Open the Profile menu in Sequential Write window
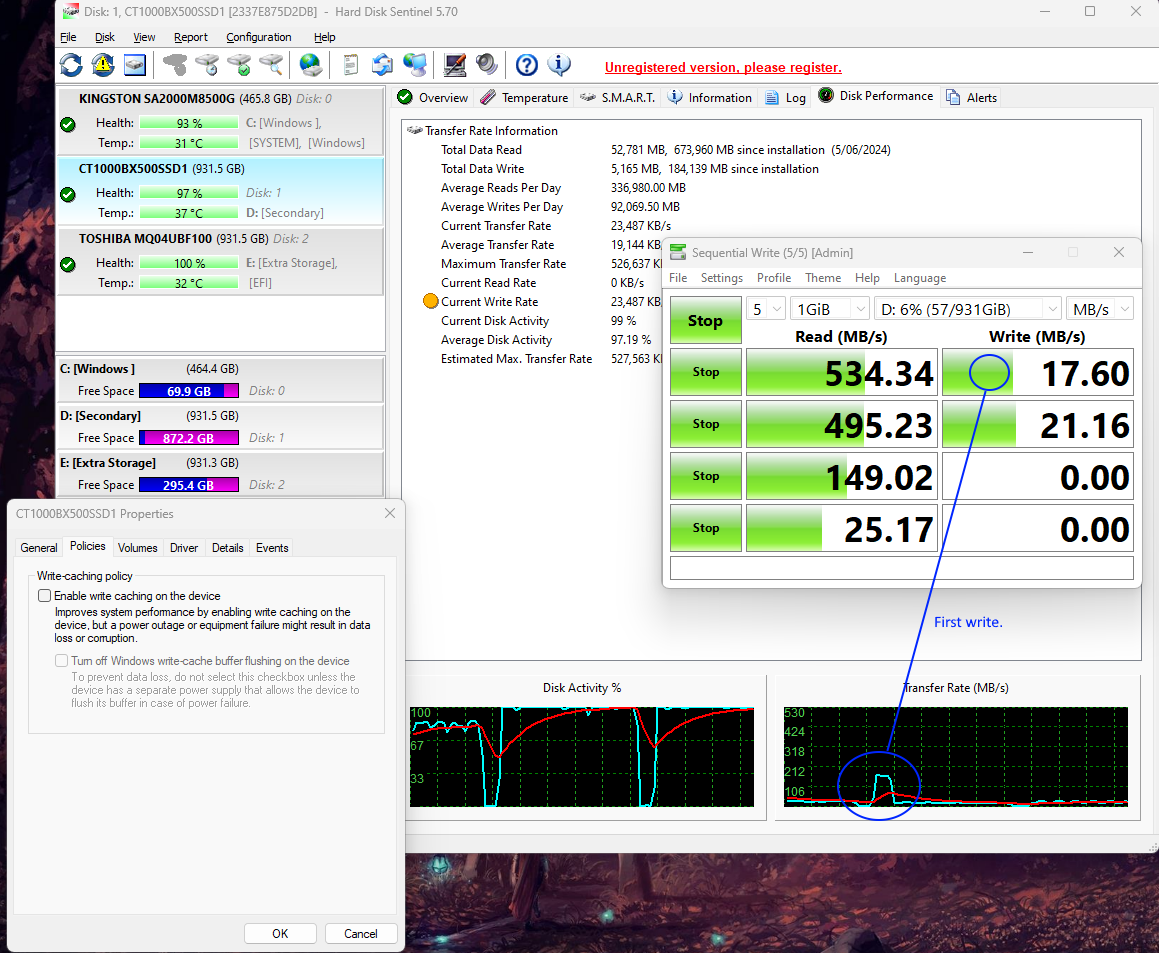1159x953 pixels. 774,278
